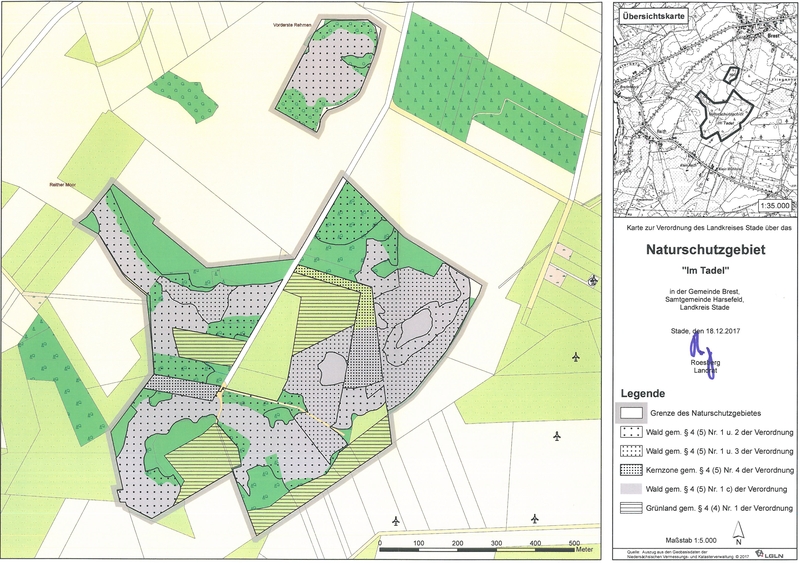
Task: Click the 1:35.000 scale label box
Action: 773,204
